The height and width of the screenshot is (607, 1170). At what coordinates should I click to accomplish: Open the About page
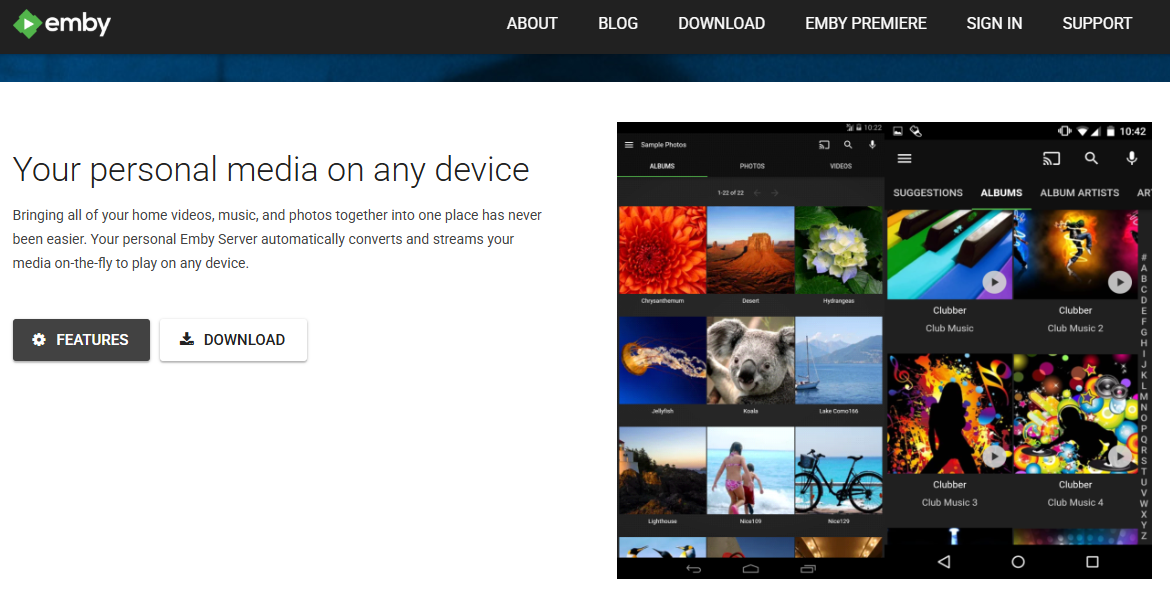click(x=532, y=24)
